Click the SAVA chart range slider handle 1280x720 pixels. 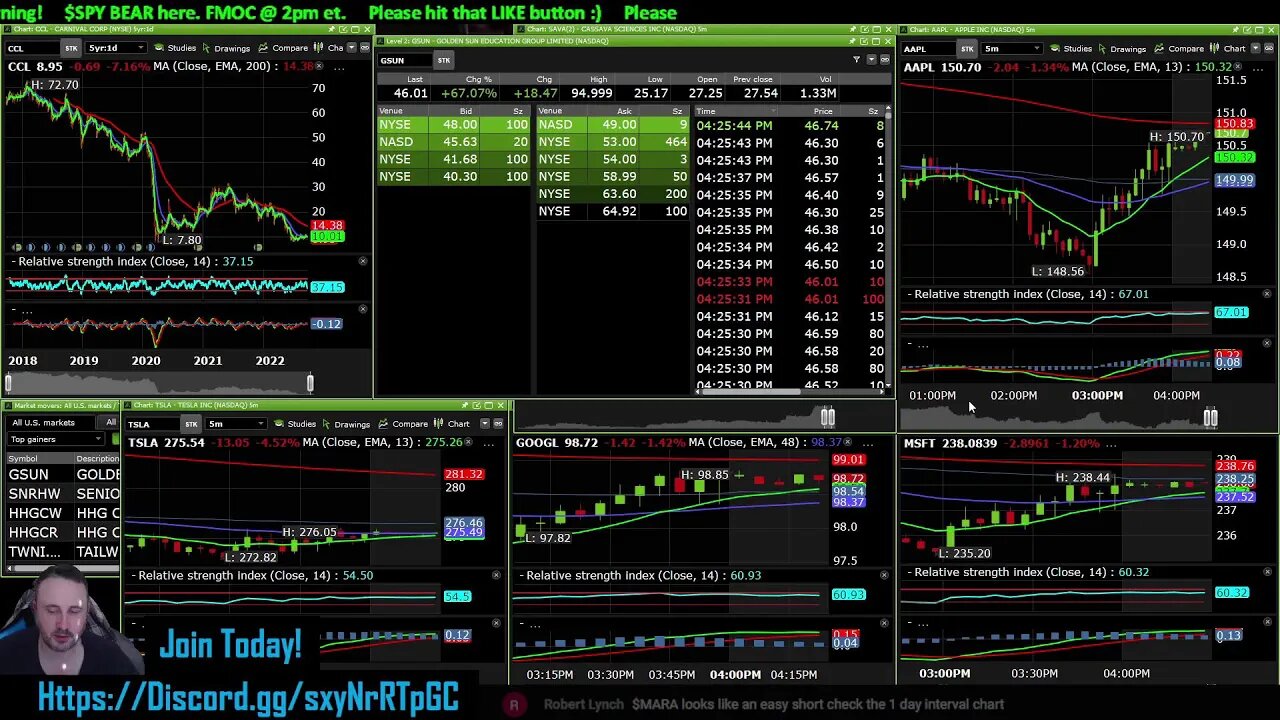[828, 416]
